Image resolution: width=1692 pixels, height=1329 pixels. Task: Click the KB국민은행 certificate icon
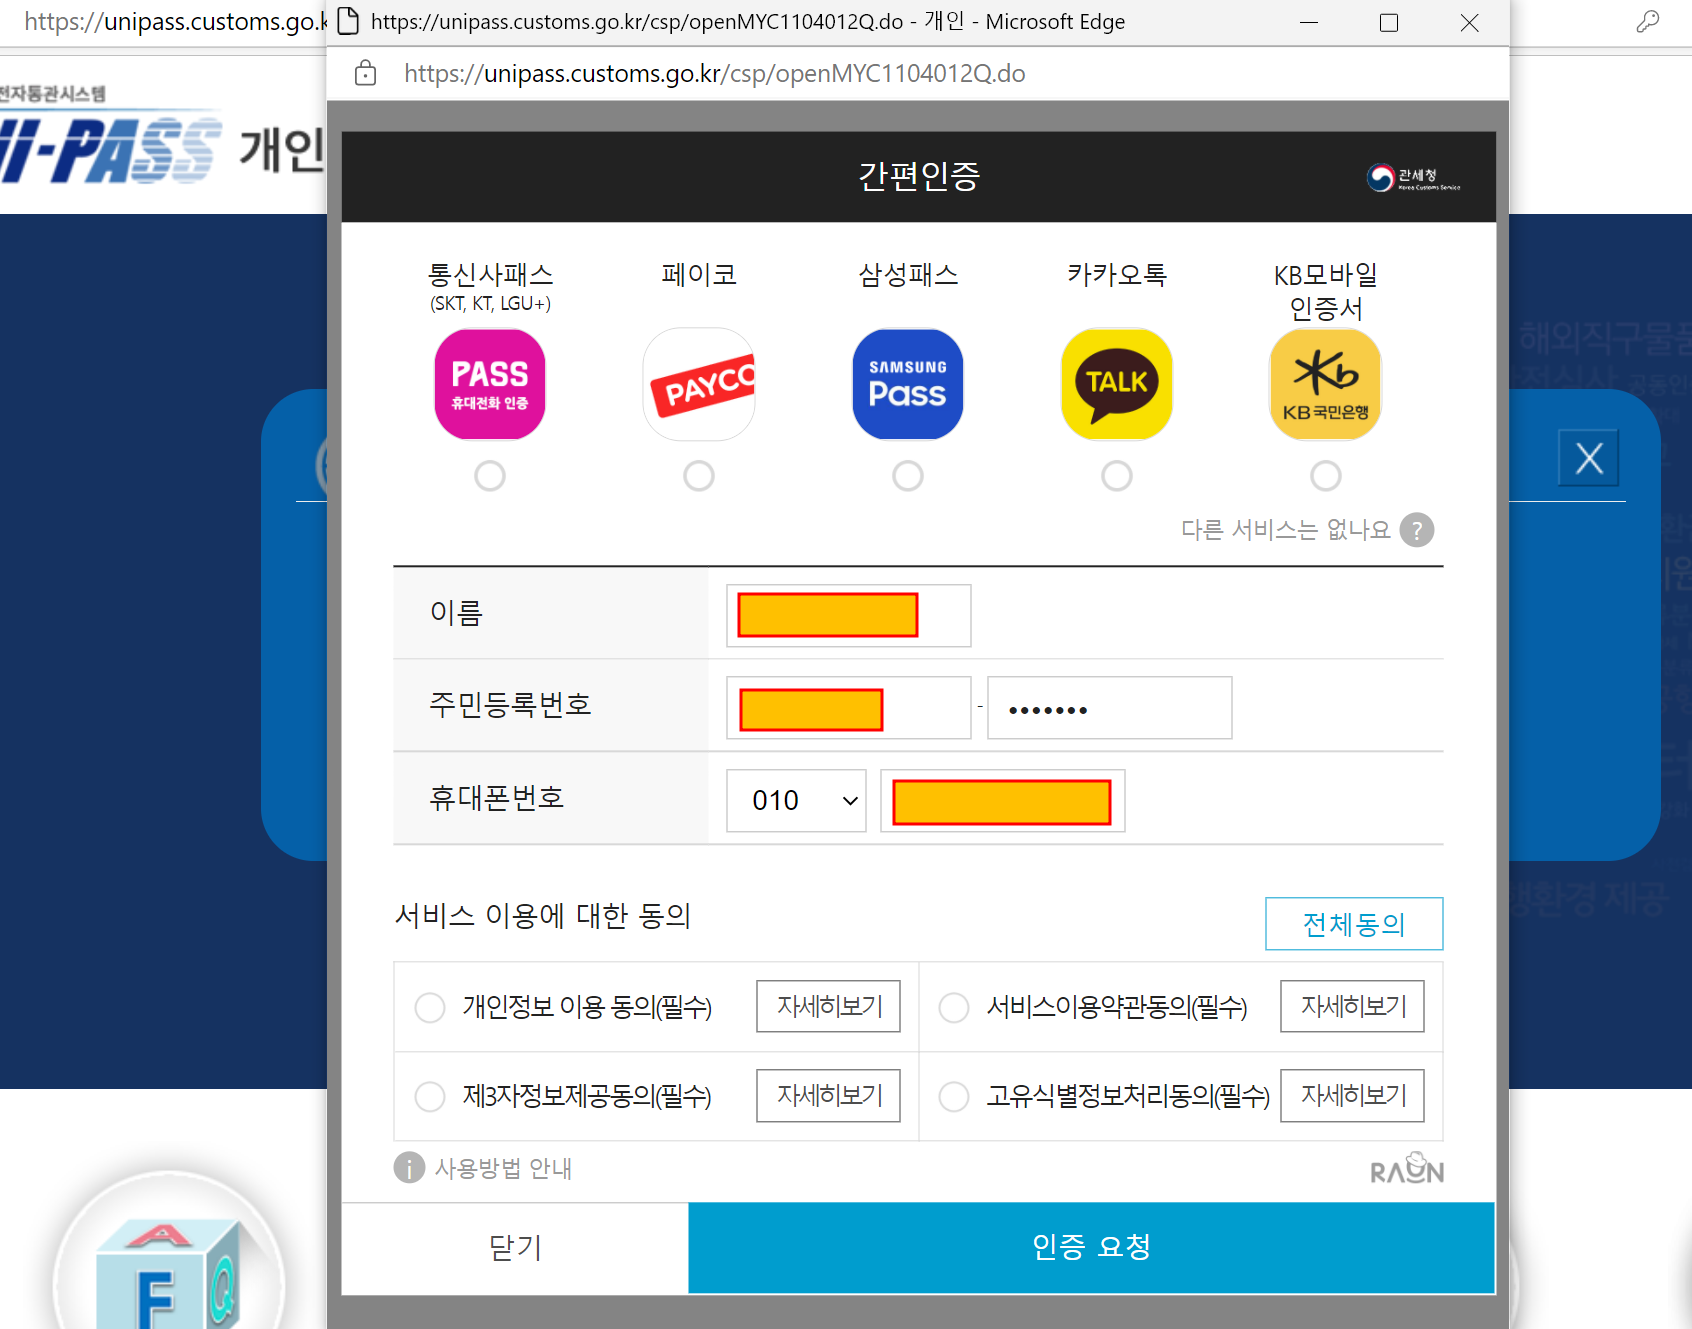pyautogui.click(x=1326, y=384)
